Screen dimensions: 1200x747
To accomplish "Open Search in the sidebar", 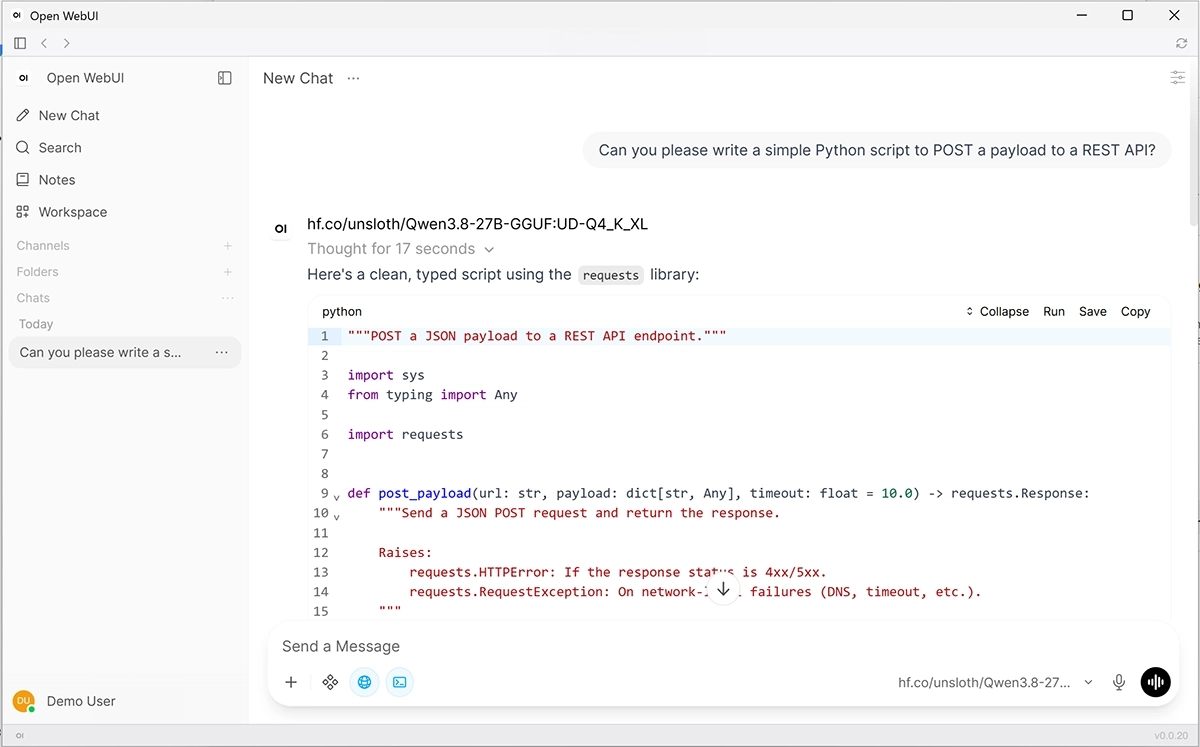I will (125, 147).
